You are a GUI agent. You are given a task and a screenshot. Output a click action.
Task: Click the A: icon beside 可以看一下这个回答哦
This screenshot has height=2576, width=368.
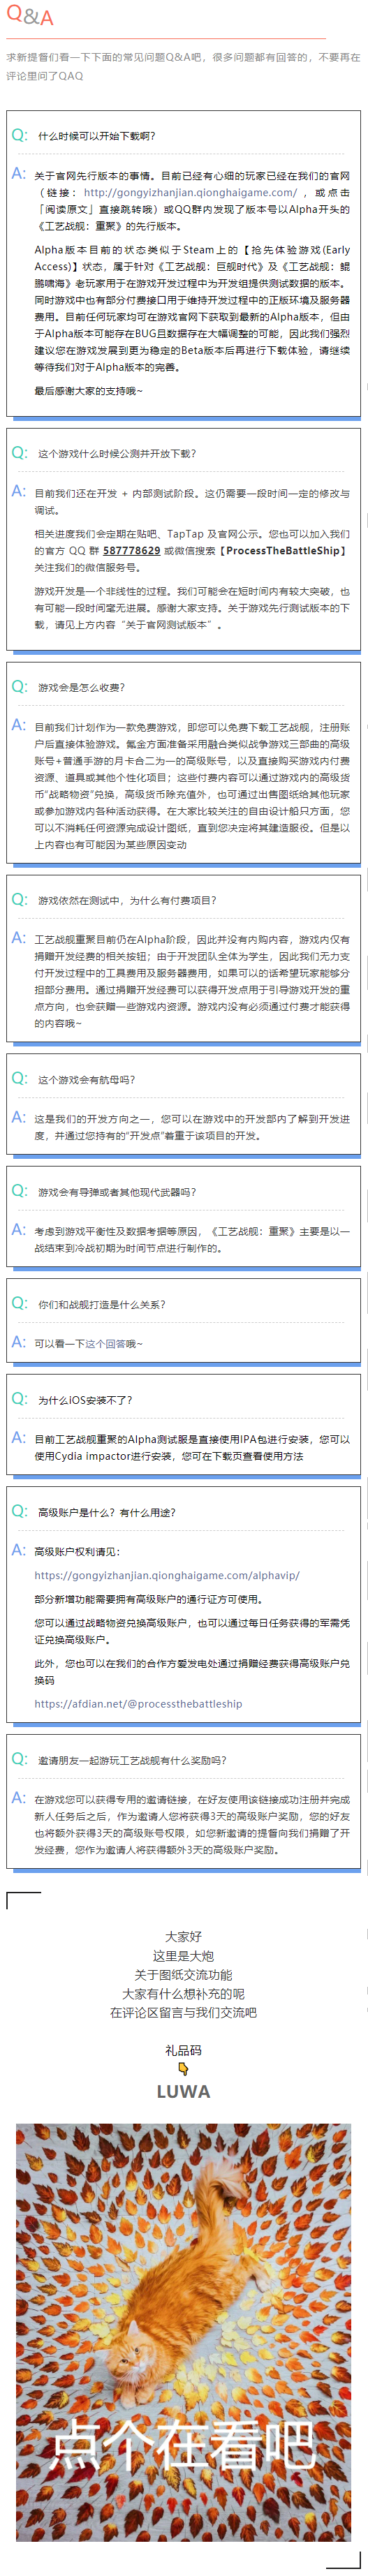19,1341
